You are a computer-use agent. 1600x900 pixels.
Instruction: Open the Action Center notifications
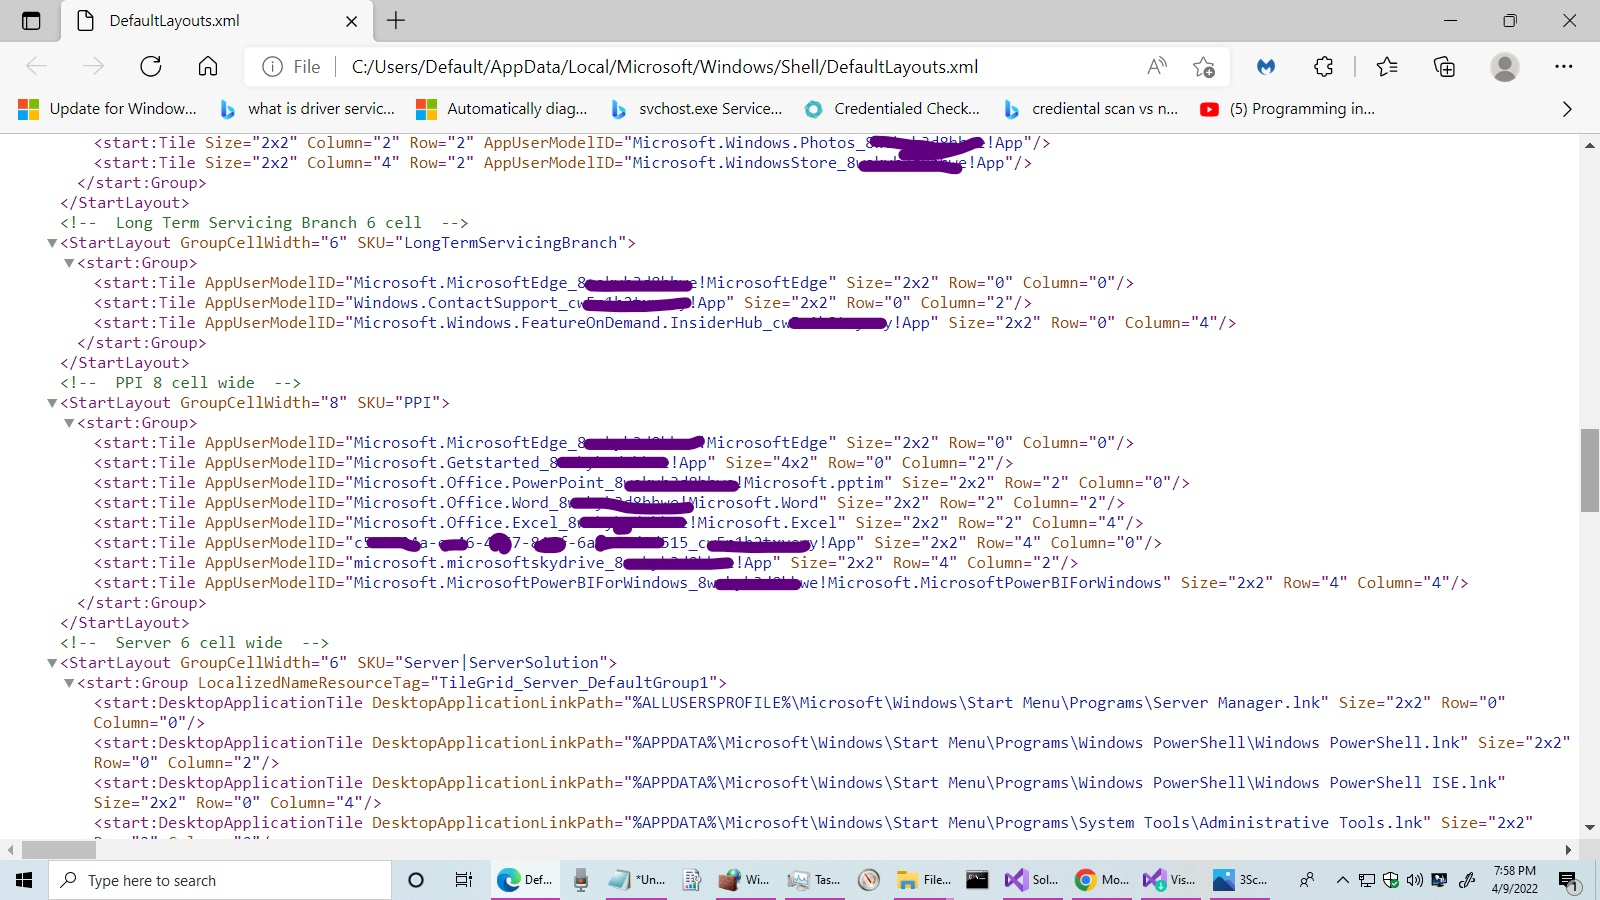tap(1569, 880)
